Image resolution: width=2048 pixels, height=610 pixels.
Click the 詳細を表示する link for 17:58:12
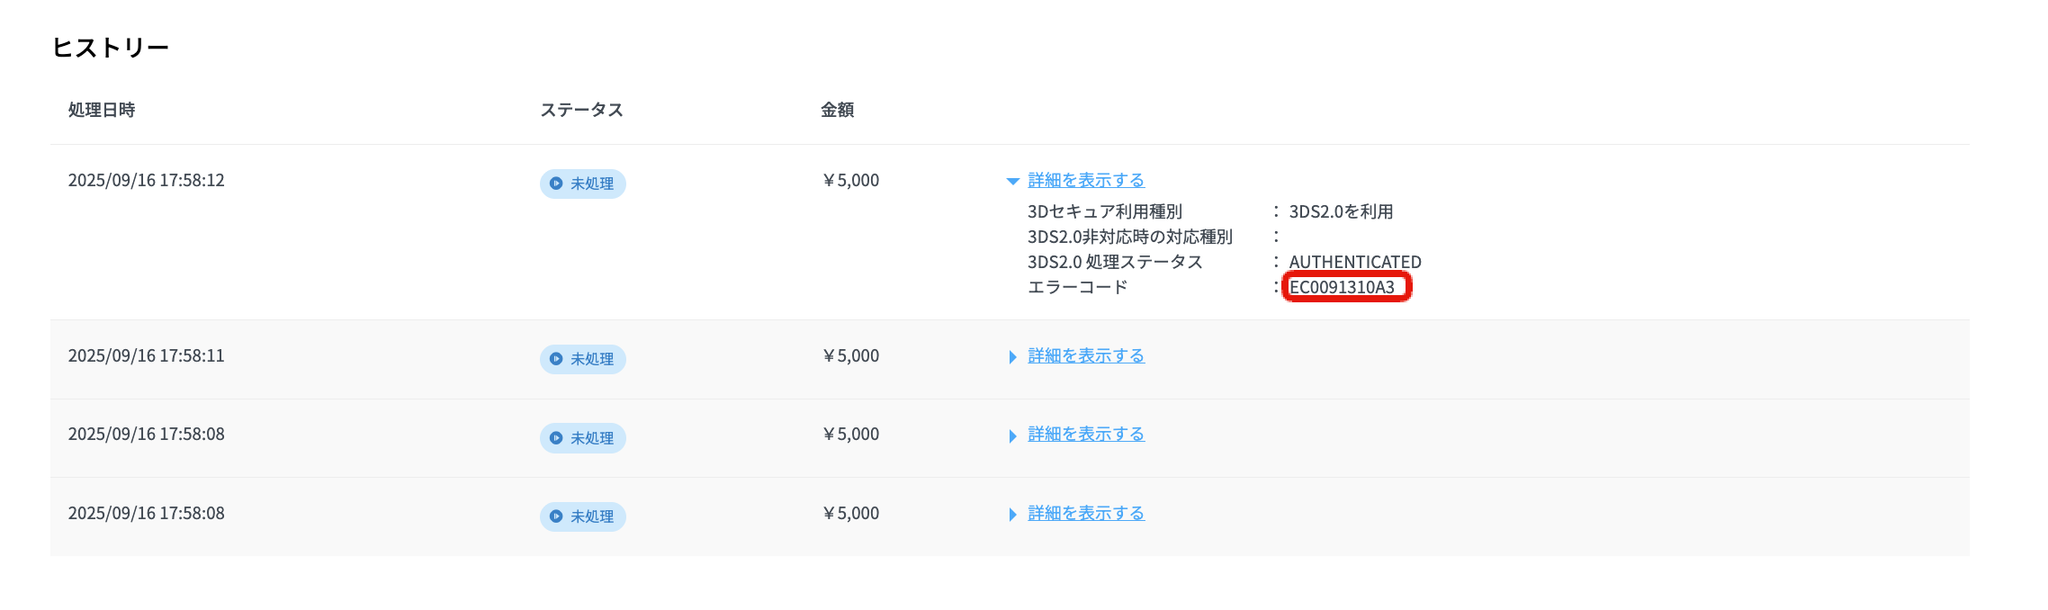(1086, 180)
